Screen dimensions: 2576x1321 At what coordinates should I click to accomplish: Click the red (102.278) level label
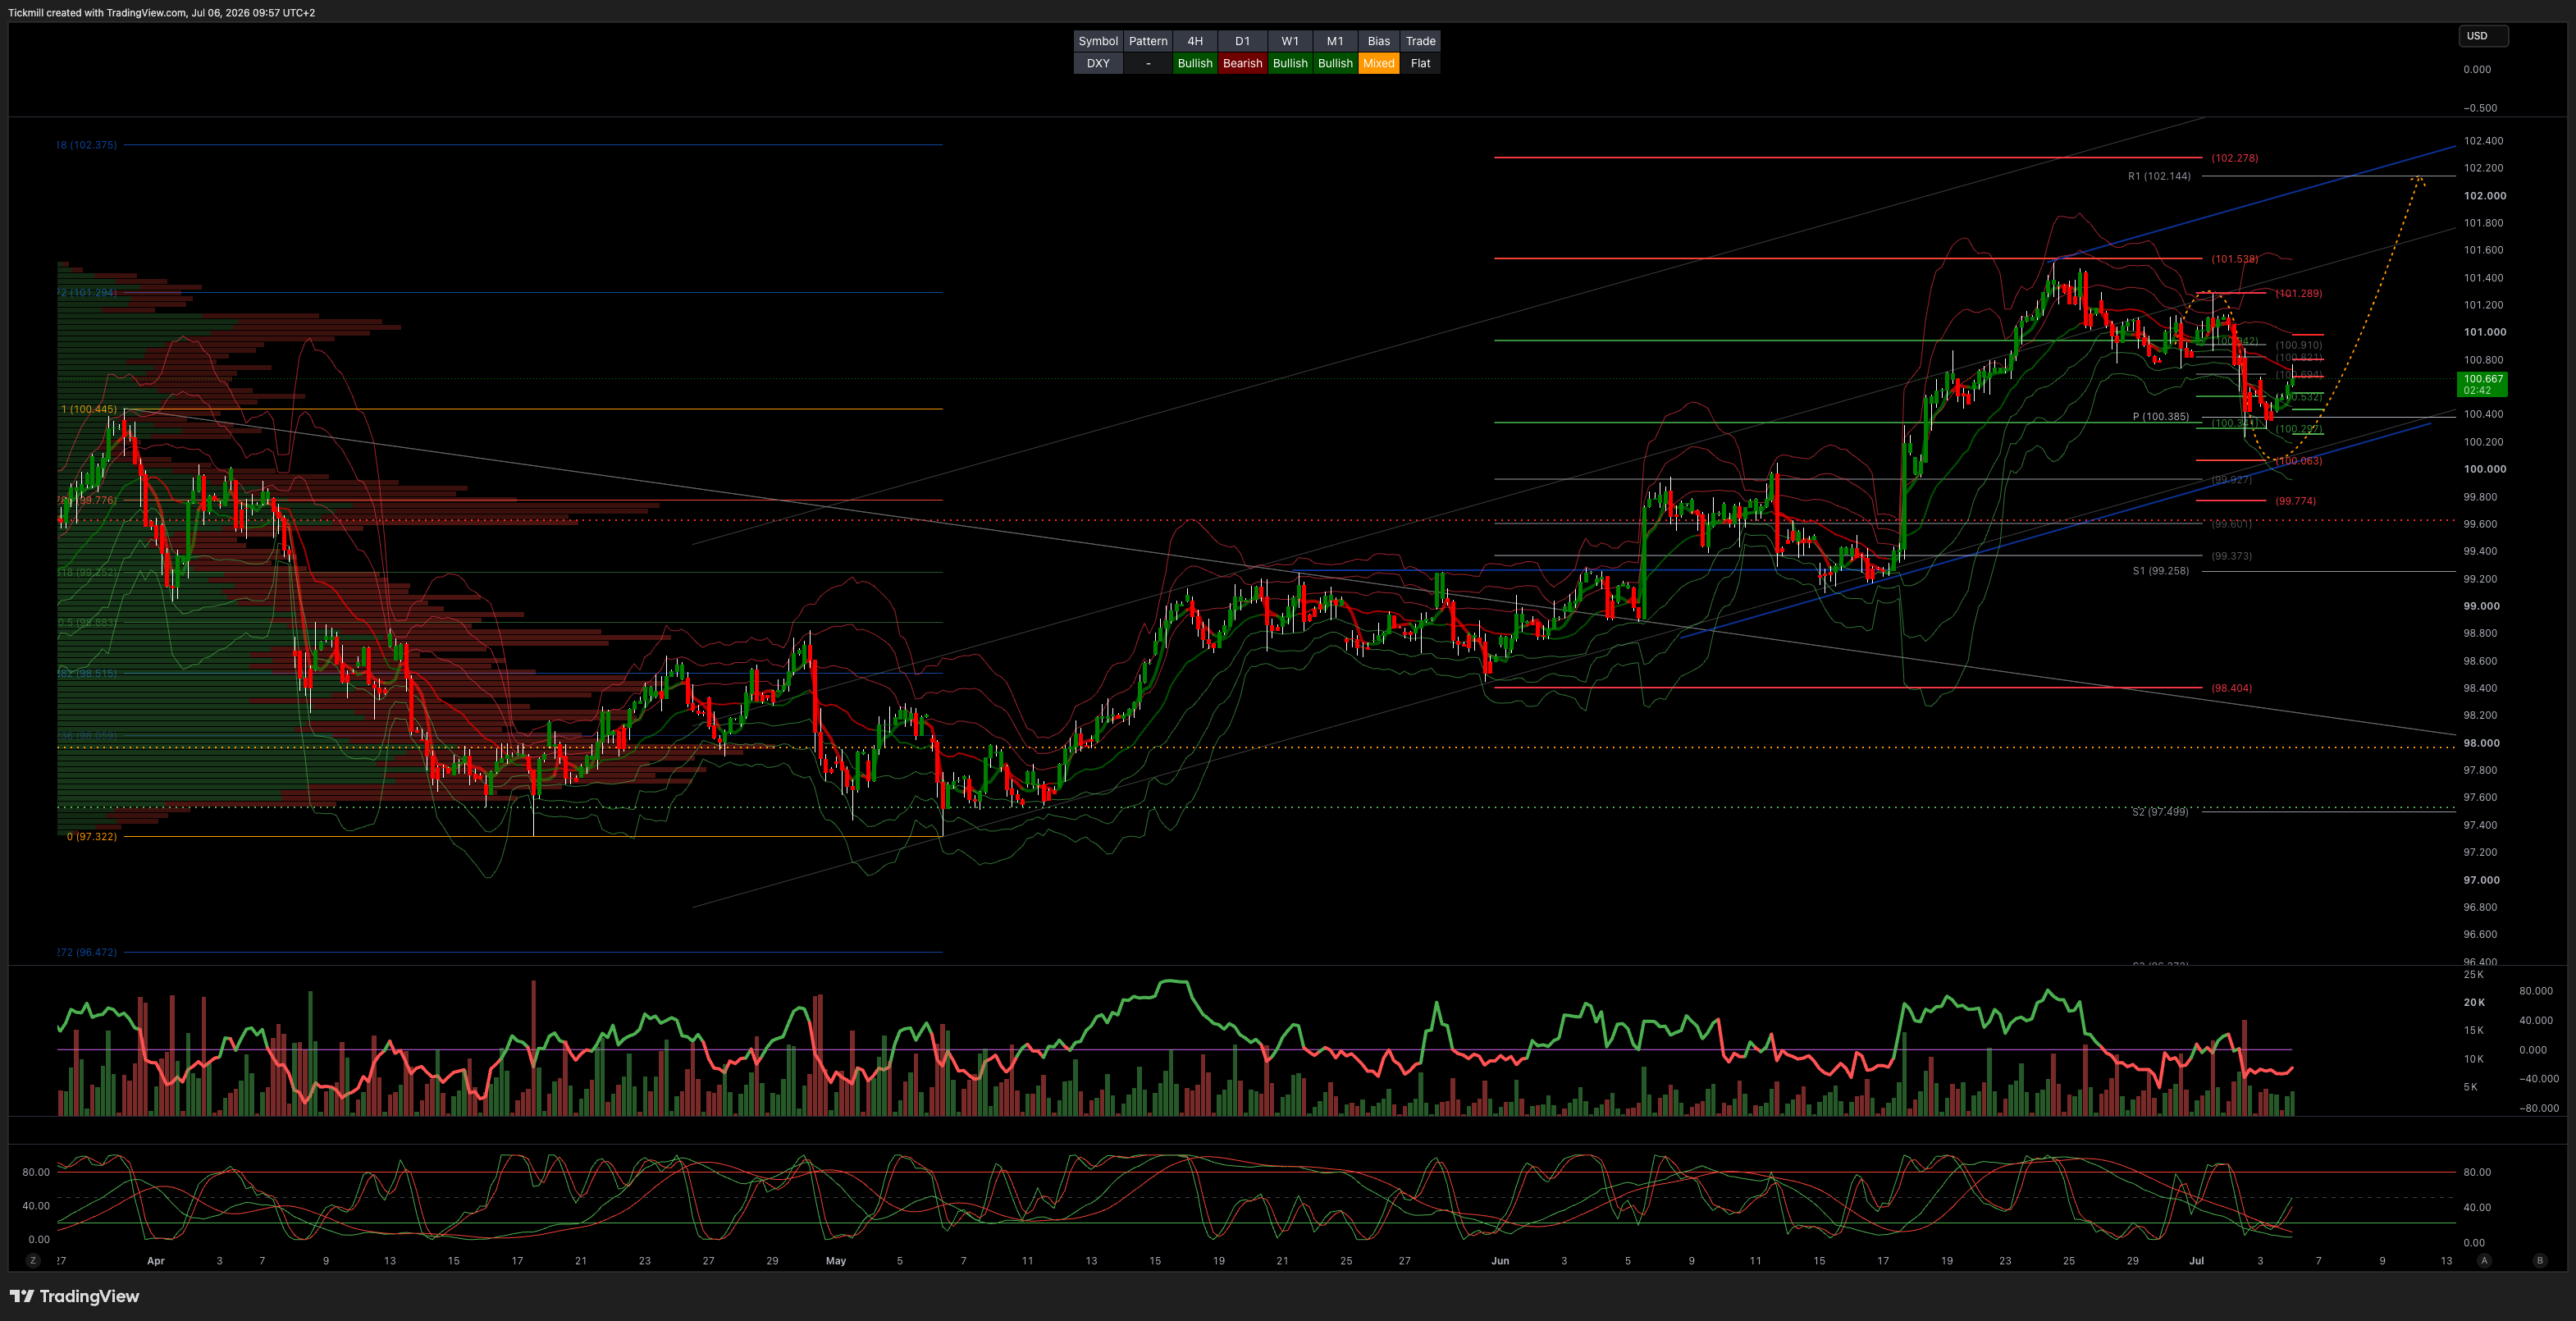[2234, 158]
